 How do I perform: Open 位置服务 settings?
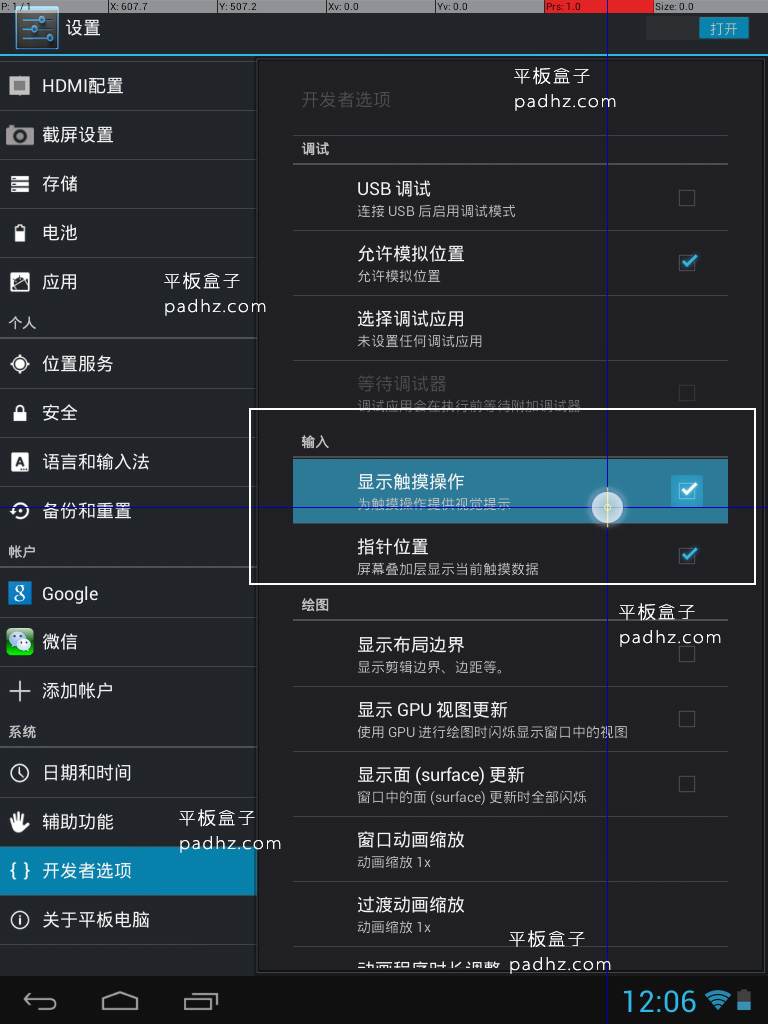pos(128,364)
